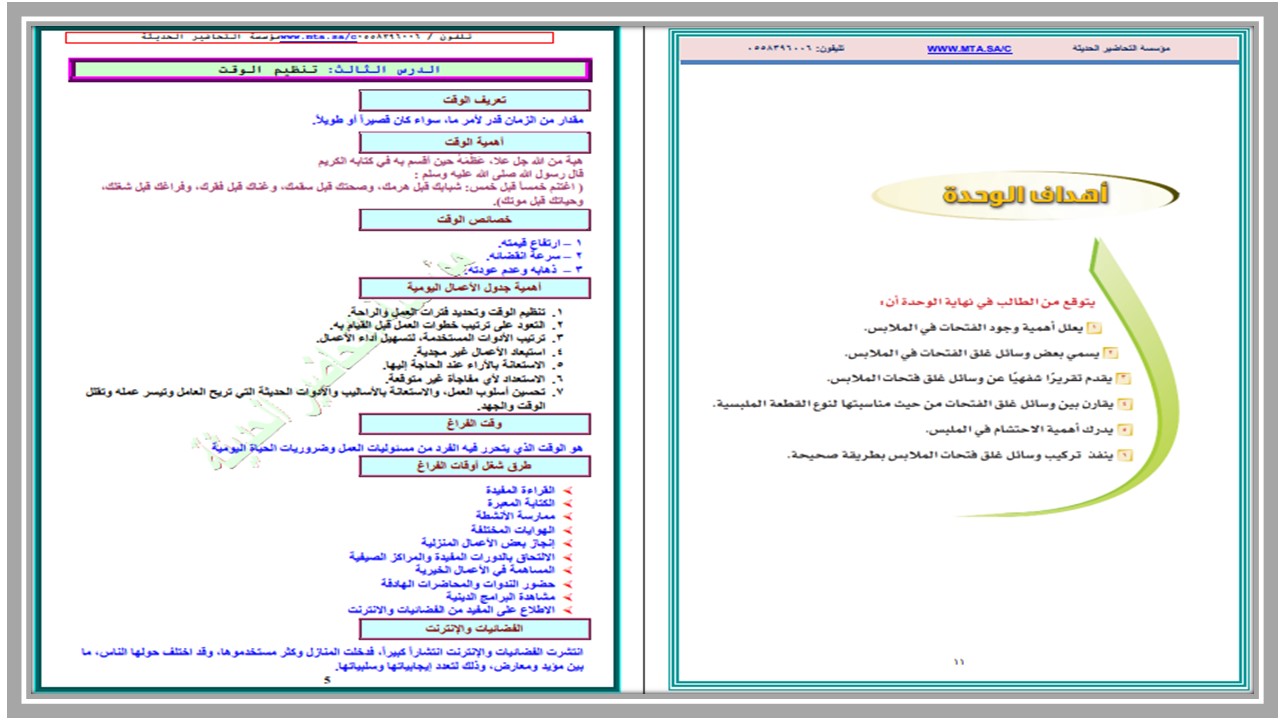Click the line 'سرعة انقضائه'
Image resolution: width=1280 pixels, height=720 pixels.
coord(536,256)
